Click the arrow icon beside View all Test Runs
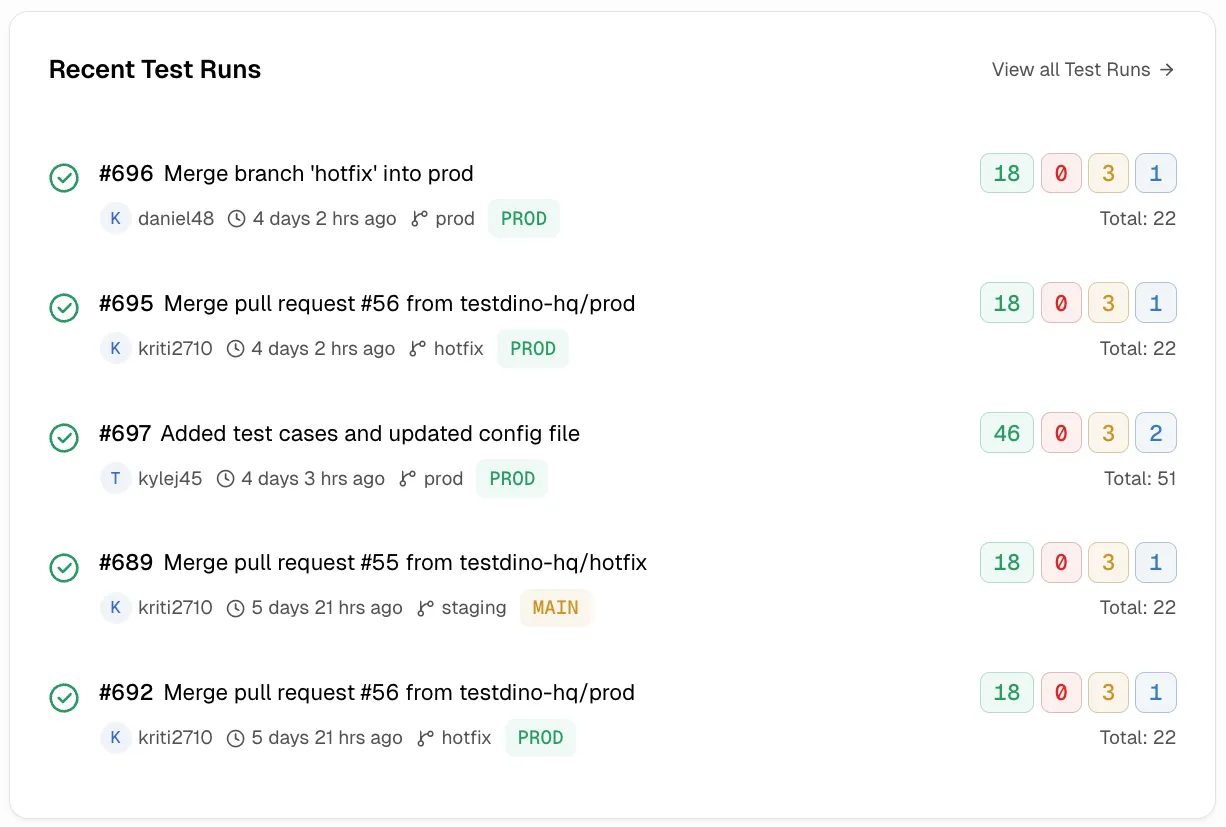 coord(1166,69)
